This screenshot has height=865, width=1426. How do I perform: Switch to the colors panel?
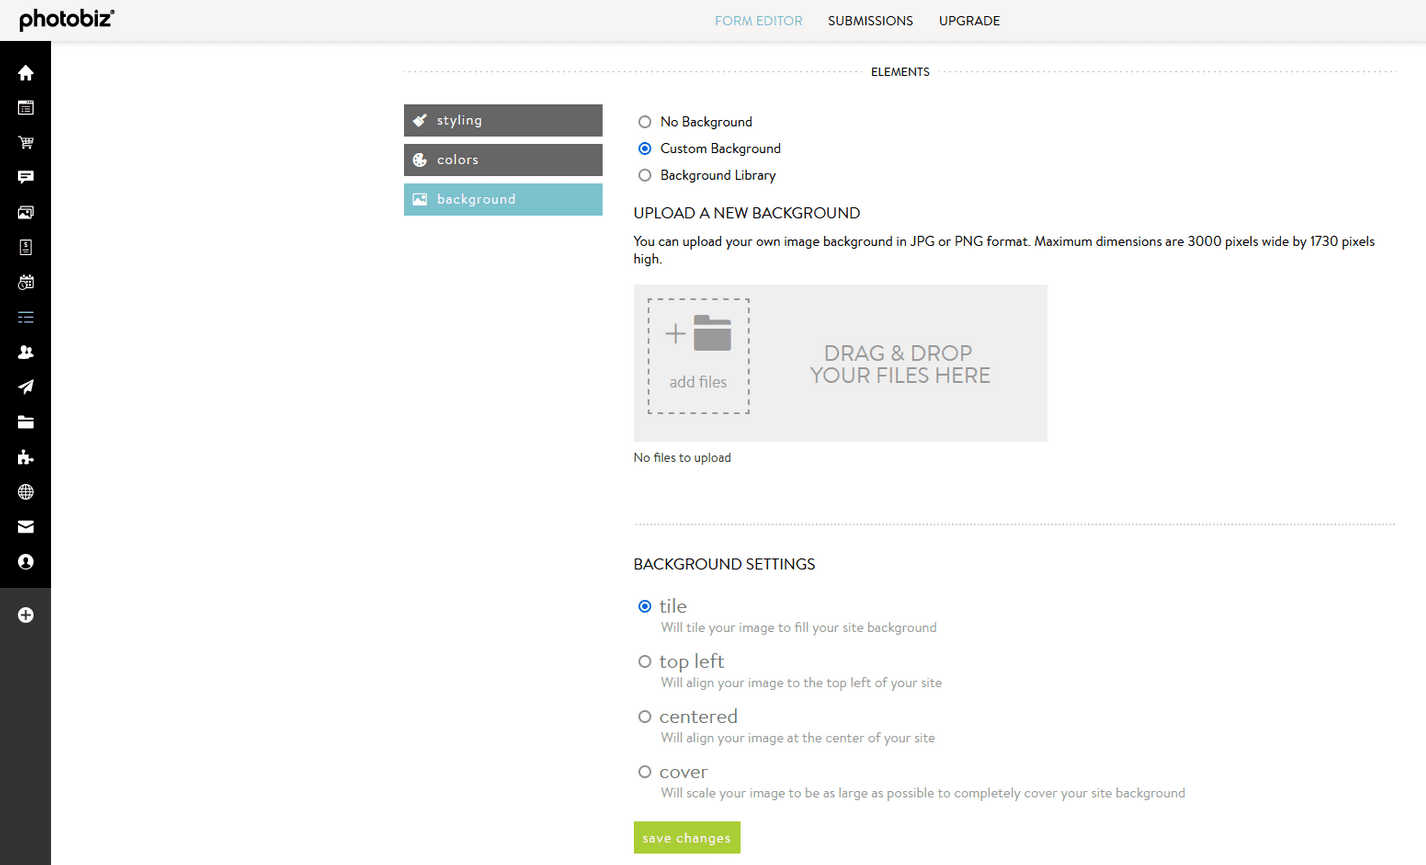502,159
